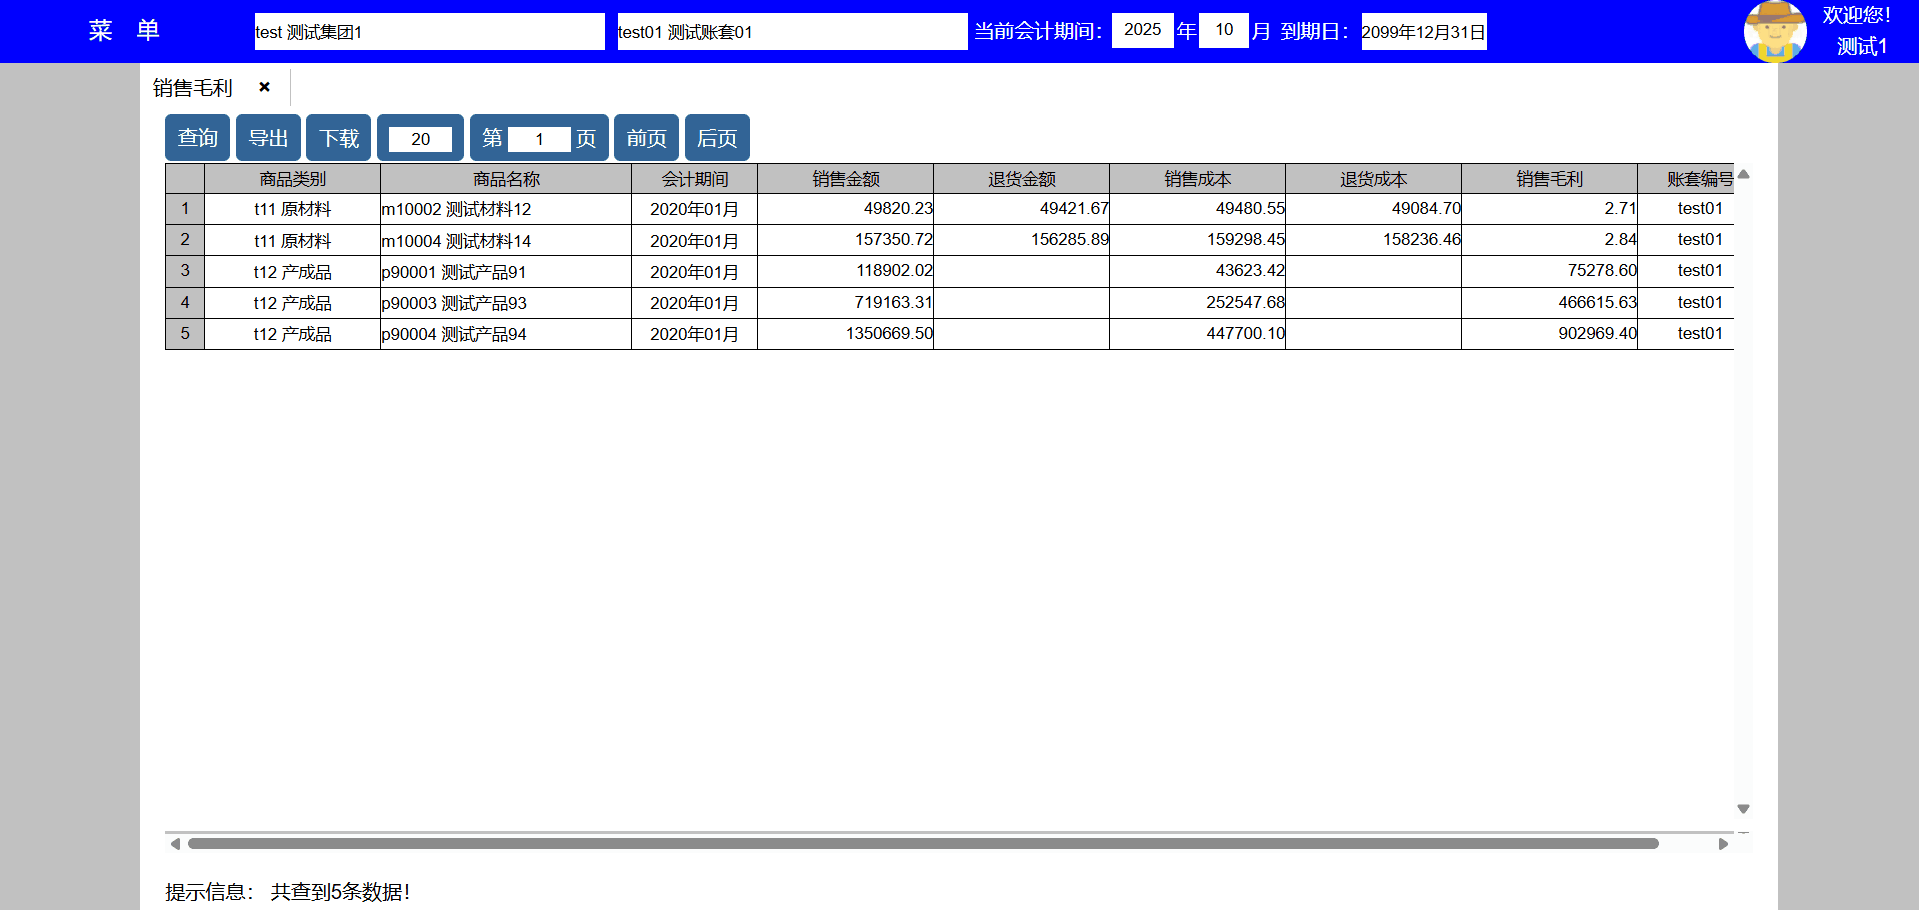Open the test 测试集团1 group selector

click(x=429, y=32)
